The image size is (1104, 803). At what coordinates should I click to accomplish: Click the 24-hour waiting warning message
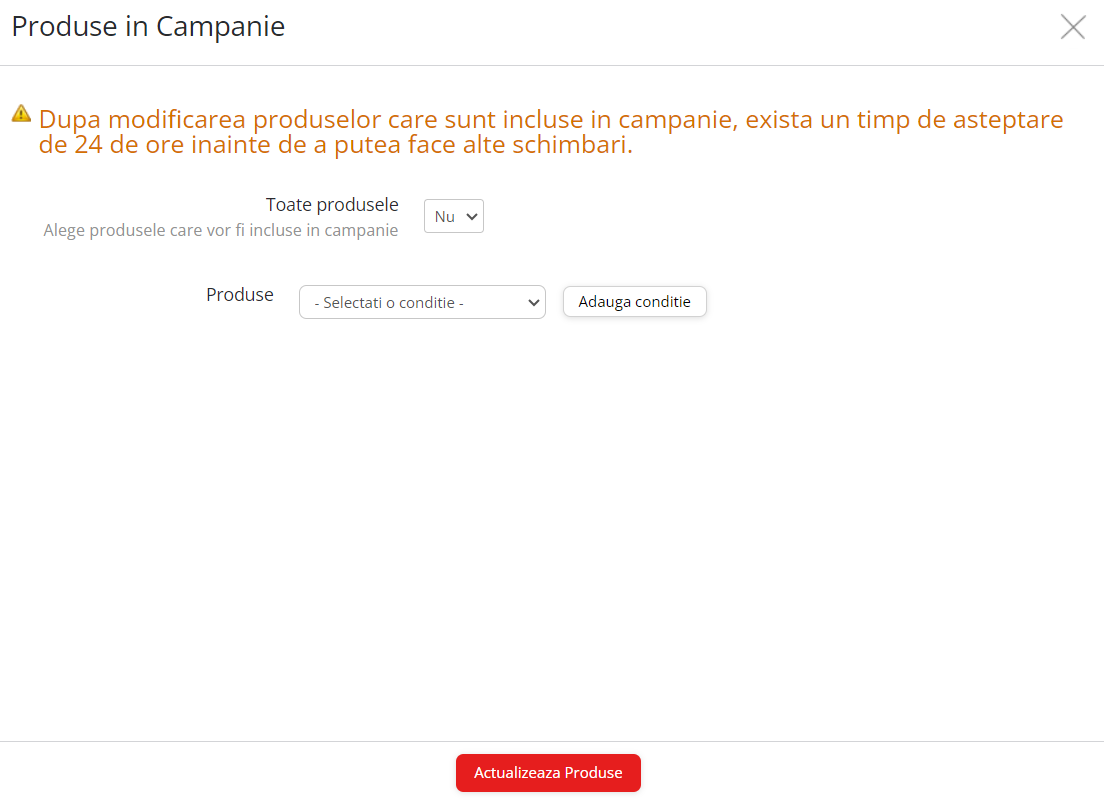point(551,131)
